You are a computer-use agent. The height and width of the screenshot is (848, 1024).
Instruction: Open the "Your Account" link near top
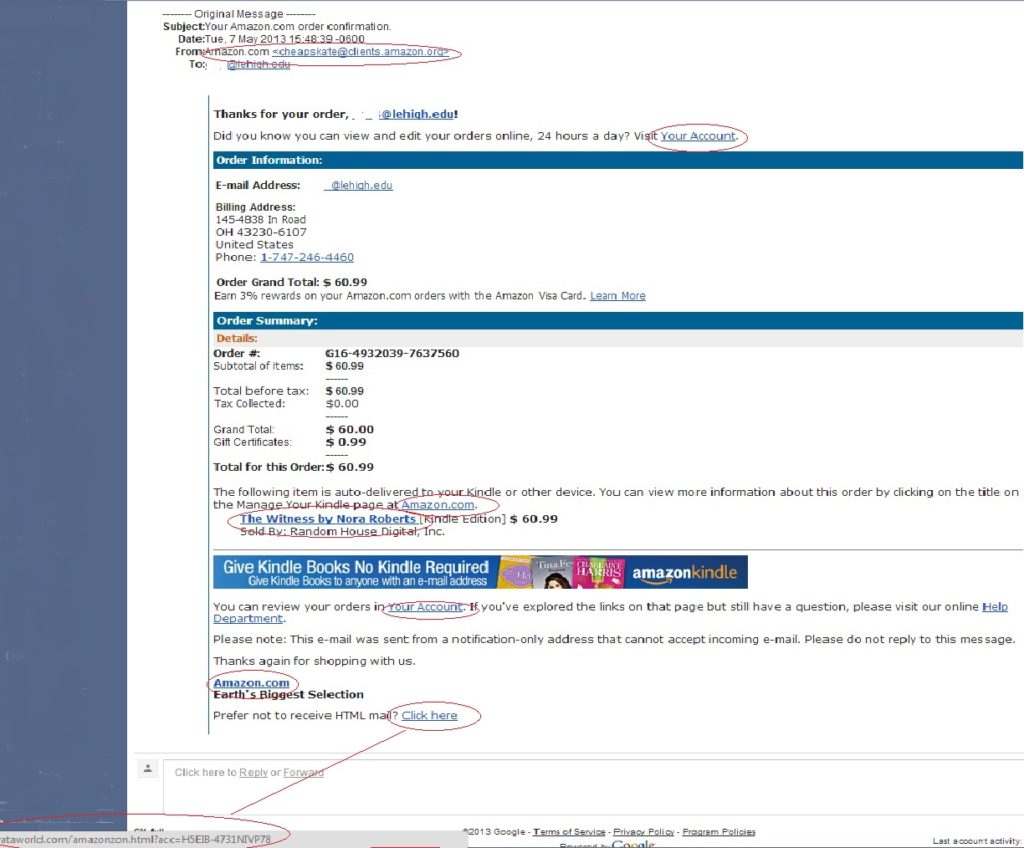(x=697, y=136)
